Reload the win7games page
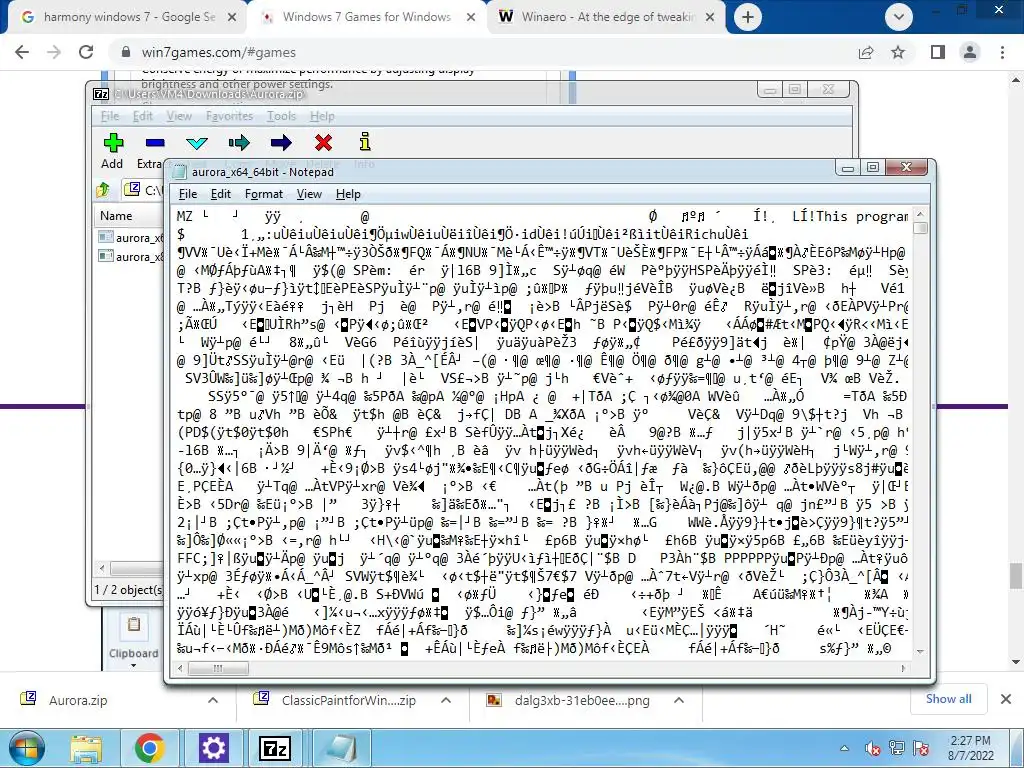1024x768 pixels. click(x=86, y=52)
